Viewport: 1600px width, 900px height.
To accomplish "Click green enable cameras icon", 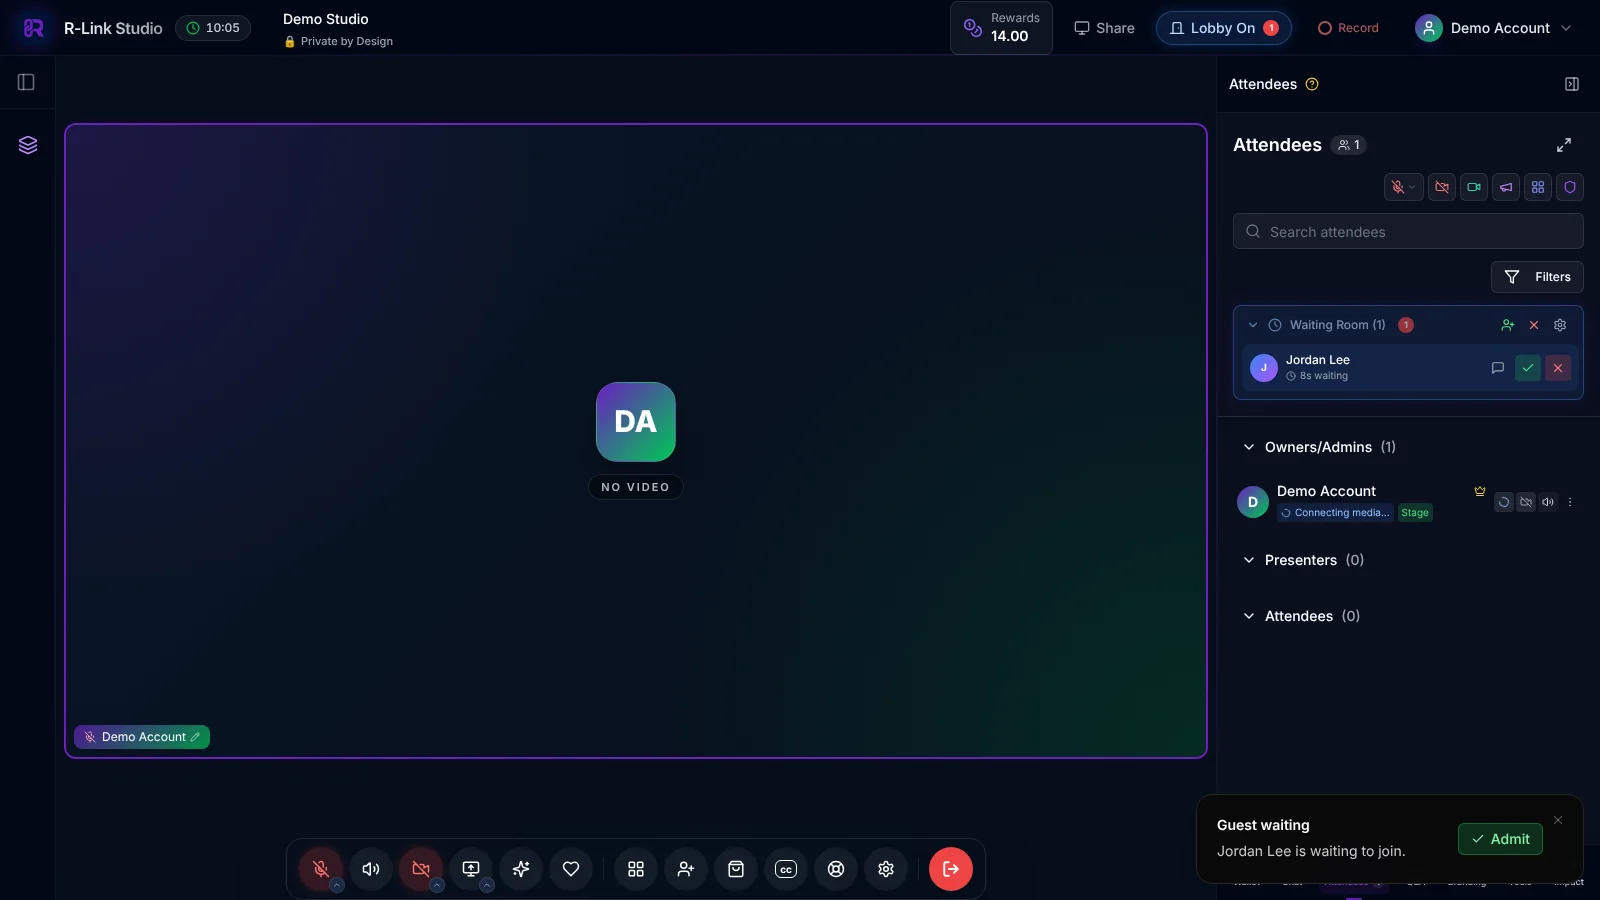I will 1474,187.
